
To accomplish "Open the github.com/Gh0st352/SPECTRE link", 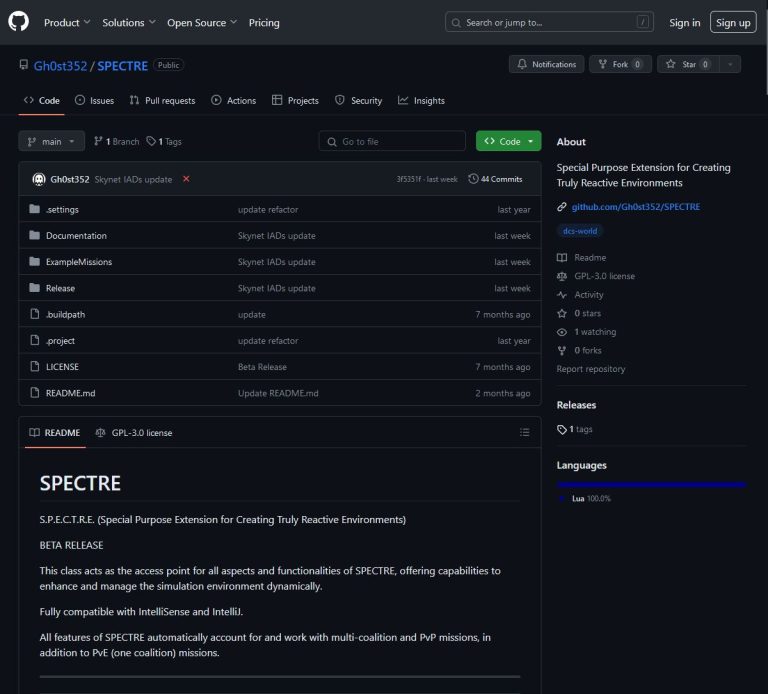I will [635, 207].
